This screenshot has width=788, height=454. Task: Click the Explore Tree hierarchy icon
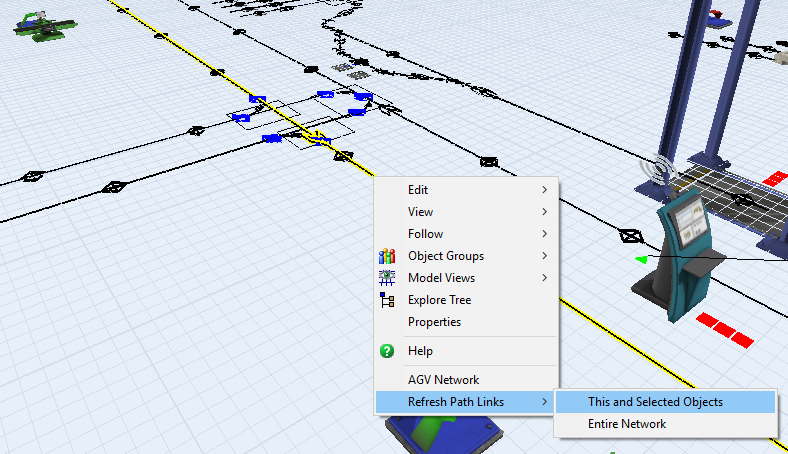tap(387, 300)
